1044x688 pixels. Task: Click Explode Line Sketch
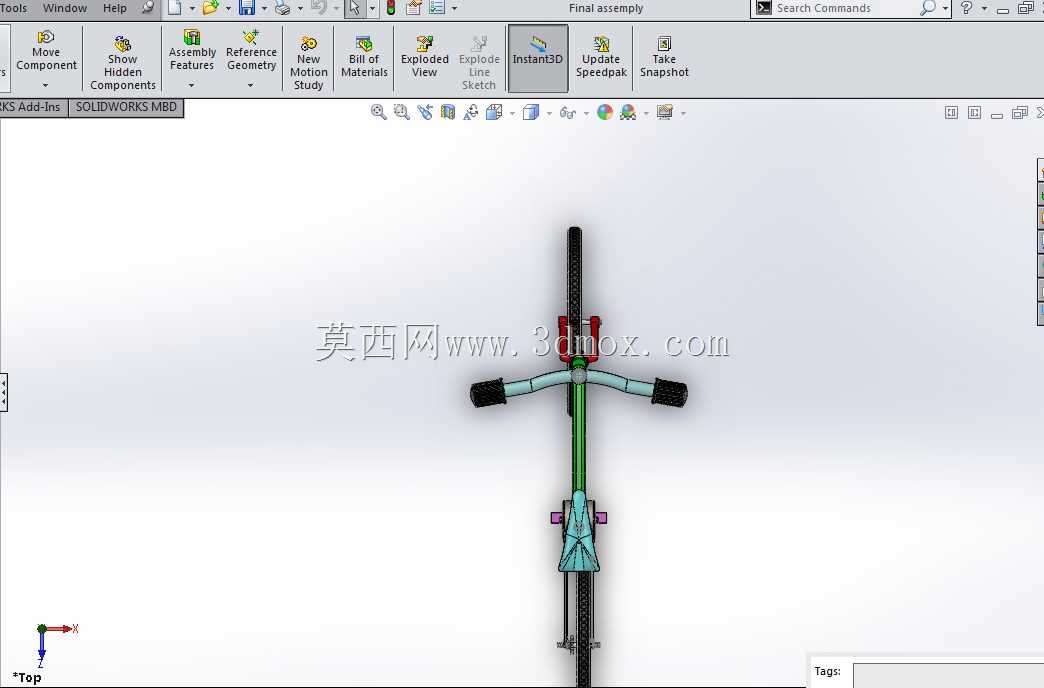point(479,63)
